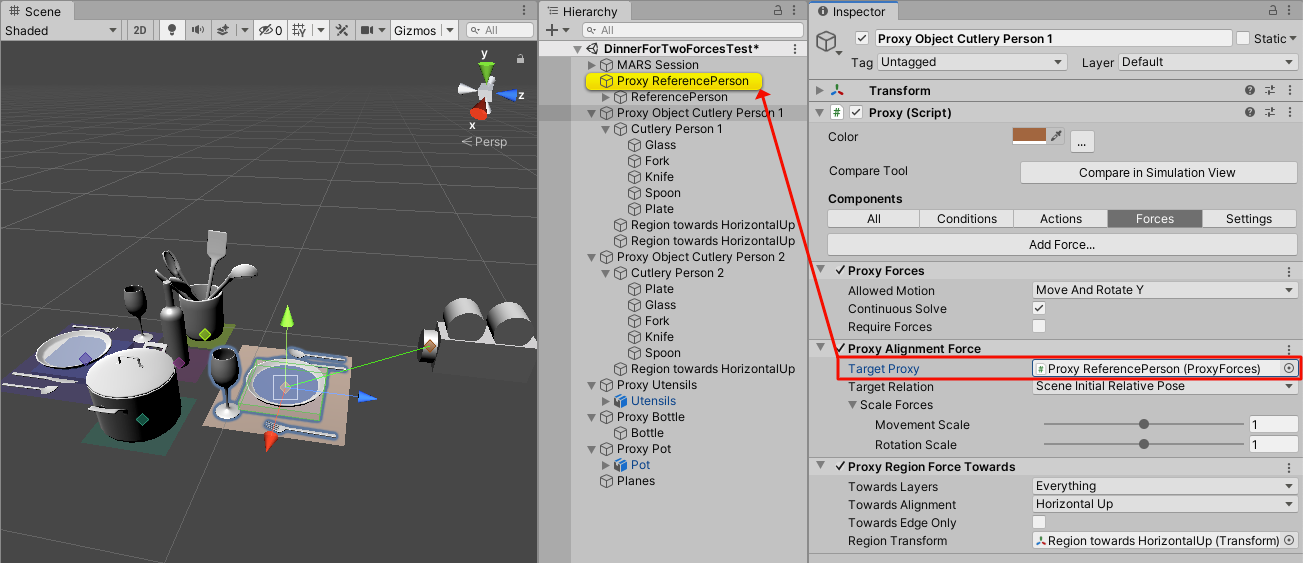
Task: Enable the Require Forces checkbox
Action: tap(1039, 327)
